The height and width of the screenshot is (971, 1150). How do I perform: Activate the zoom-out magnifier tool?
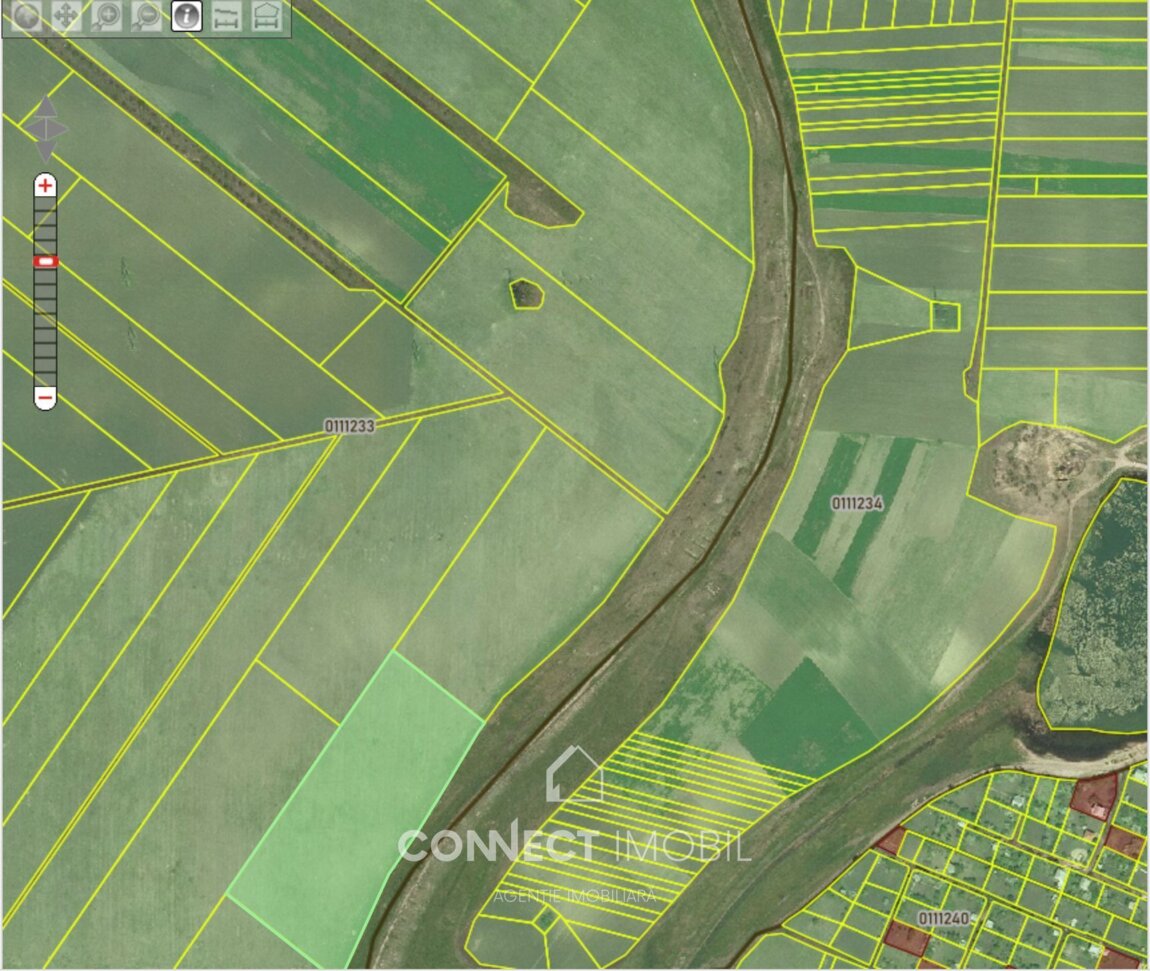tap(146, 16)
